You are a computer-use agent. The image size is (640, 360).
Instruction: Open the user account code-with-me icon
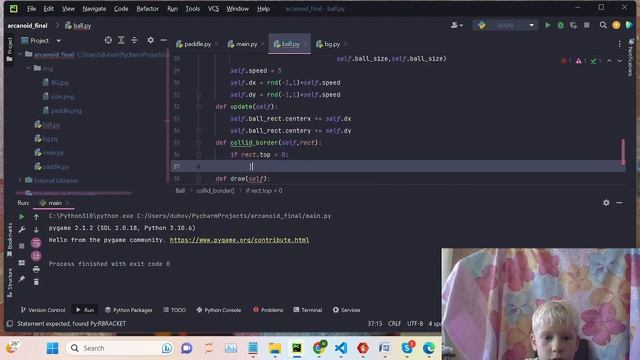click(x=456, y=25)
